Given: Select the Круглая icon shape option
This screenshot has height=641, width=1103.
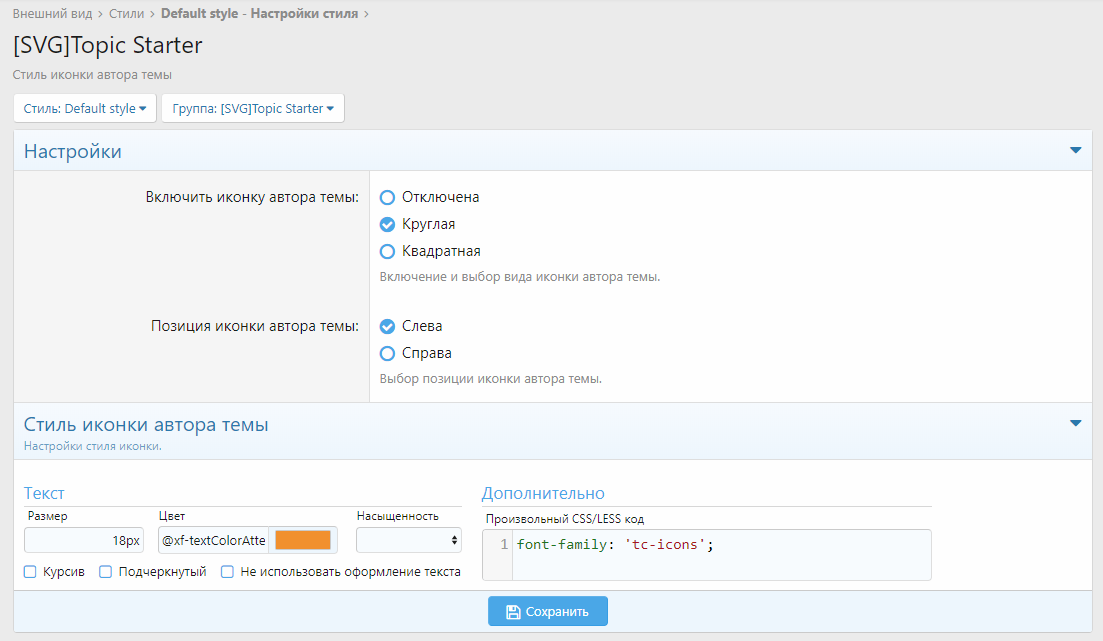Looking at the screenshot, I should pos(387,224).
